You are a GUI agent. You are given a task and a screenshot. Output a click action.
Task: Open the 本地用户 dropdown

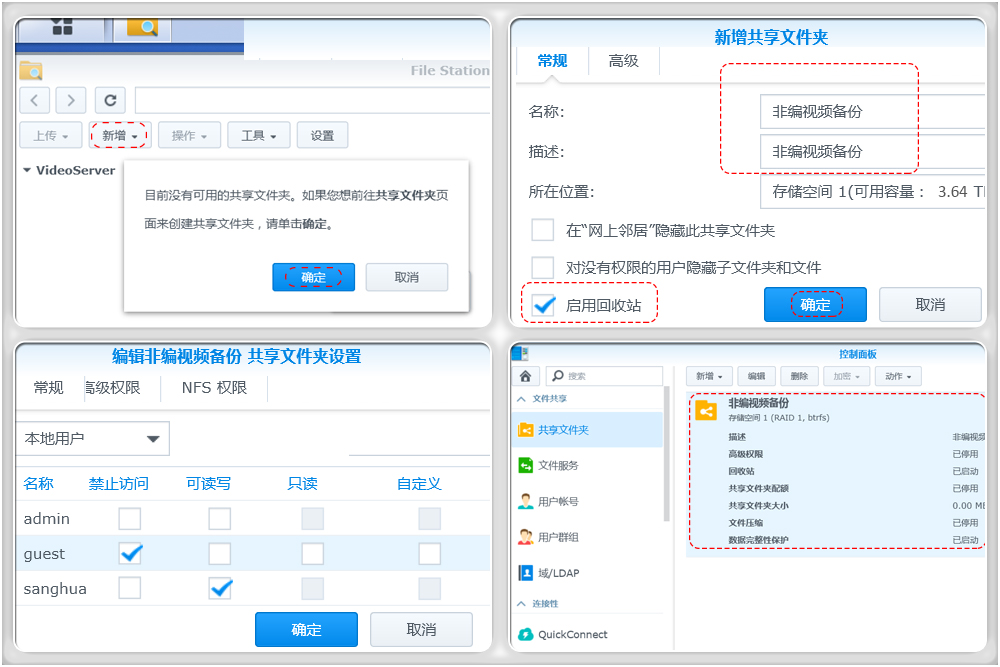point(92,438)
